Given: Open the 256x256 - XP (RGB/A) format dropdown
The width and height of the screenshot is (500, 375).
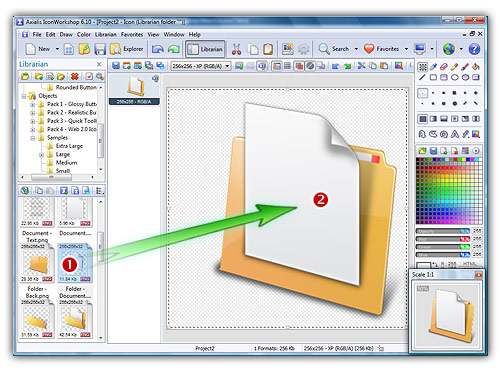Looking at the screenshot, I should [201, 66].
